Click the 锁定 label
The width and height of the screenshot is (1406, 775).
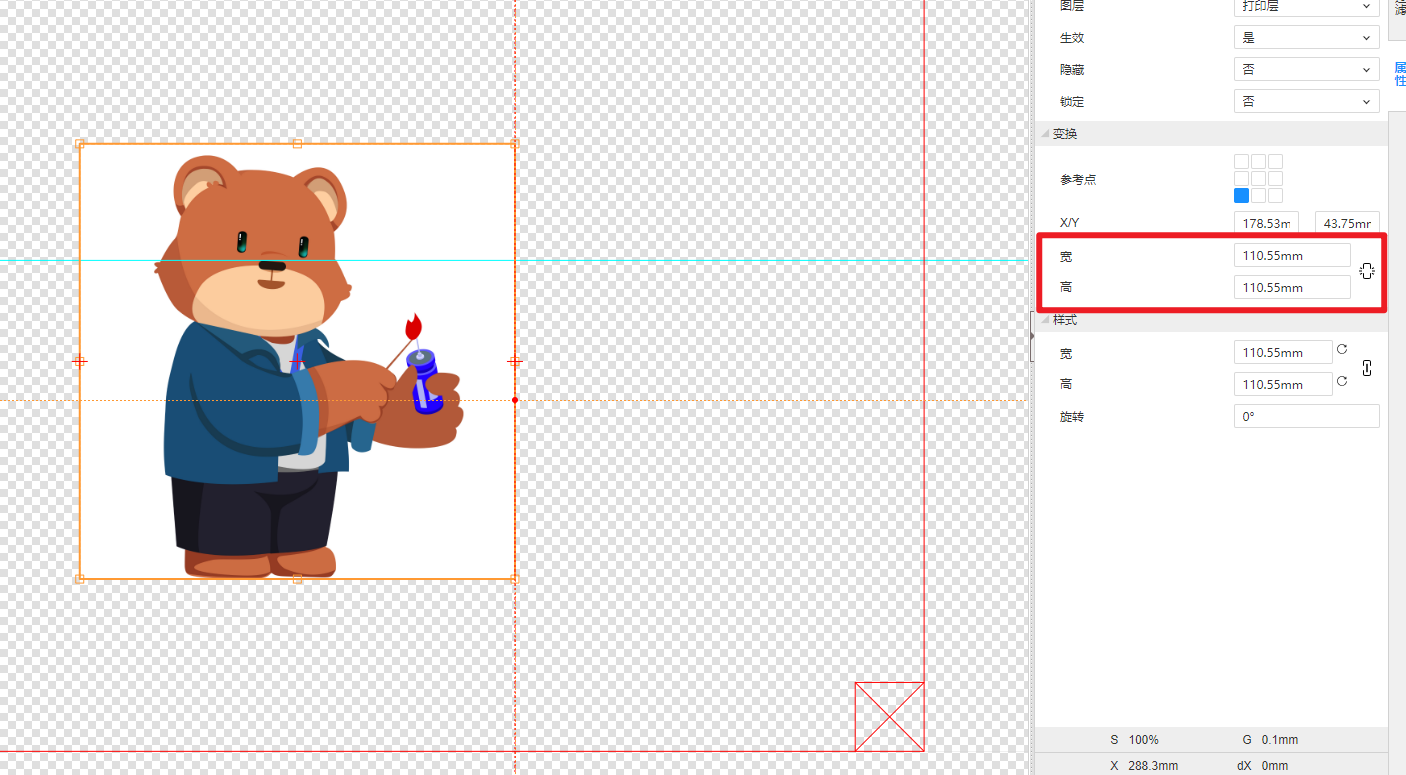pos(1072,101)
